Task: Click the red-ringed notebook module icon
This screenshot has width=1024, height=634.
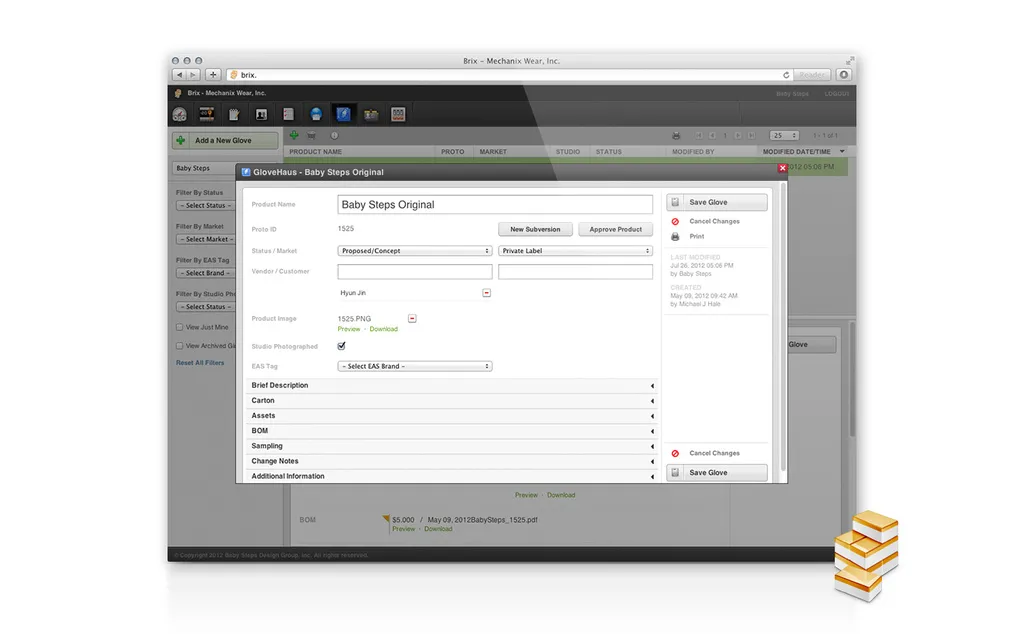Action: 288,114
